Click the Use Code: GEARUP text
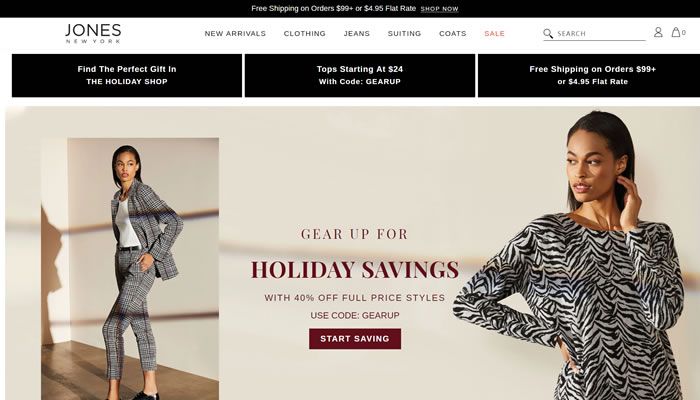 pyautogui.click(x=355, y=315)
